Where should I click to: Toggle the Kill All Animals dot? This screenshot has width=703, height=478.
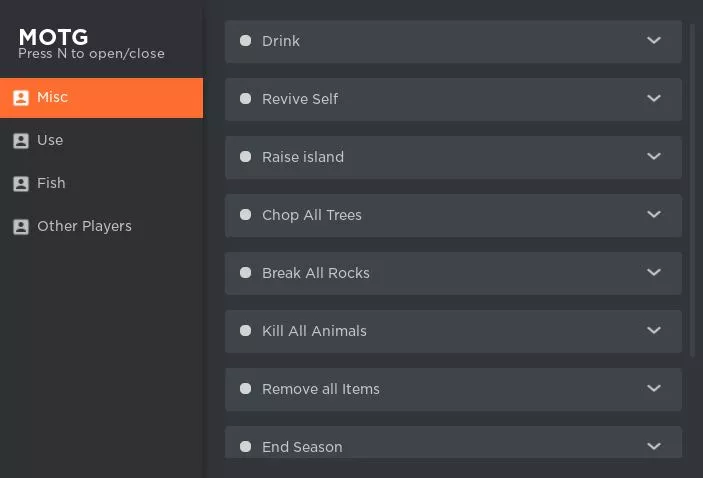tap(245, 330)
